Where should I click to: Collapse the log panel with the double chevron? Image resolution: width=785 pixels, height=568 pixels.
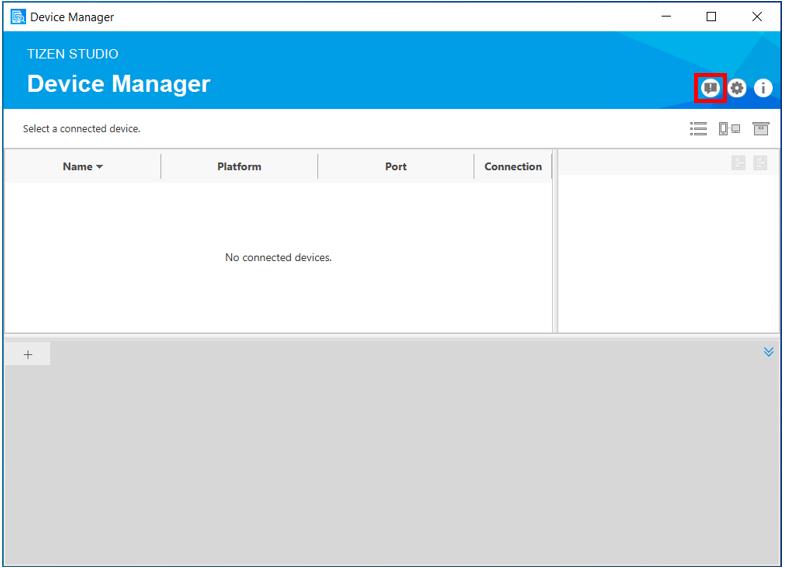pos(768,352)
